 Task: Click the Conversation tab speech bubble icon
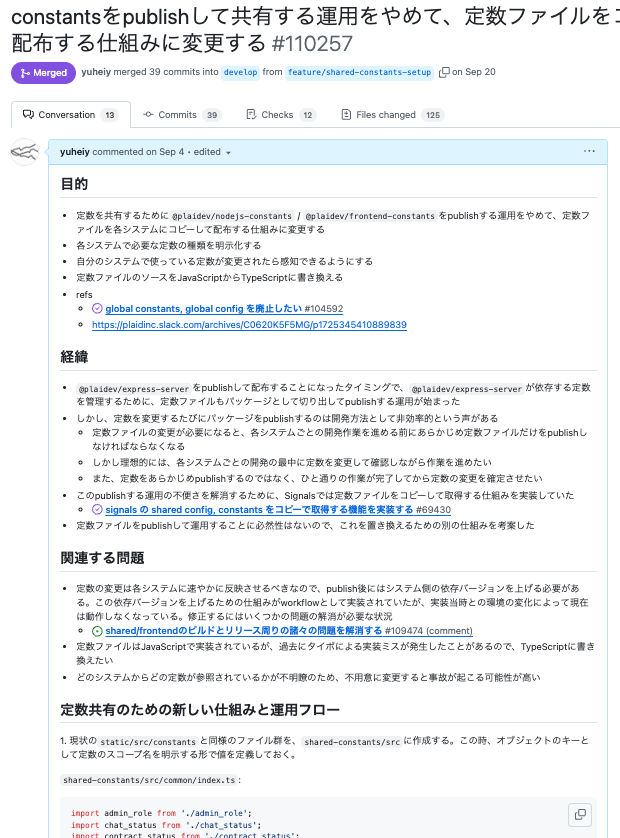[28, 114]
